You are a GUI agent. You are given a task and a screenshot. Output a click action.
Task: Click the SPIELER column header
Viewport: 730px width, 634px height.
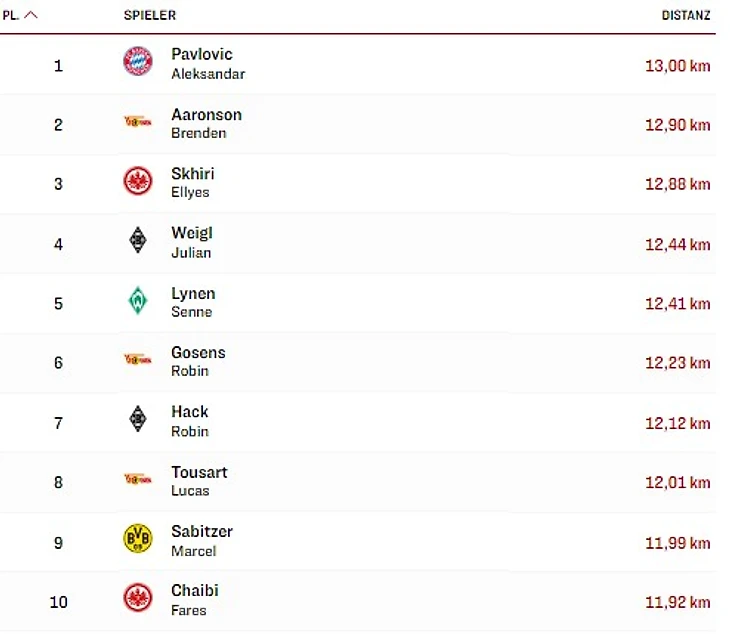click(x=150, y=16)
